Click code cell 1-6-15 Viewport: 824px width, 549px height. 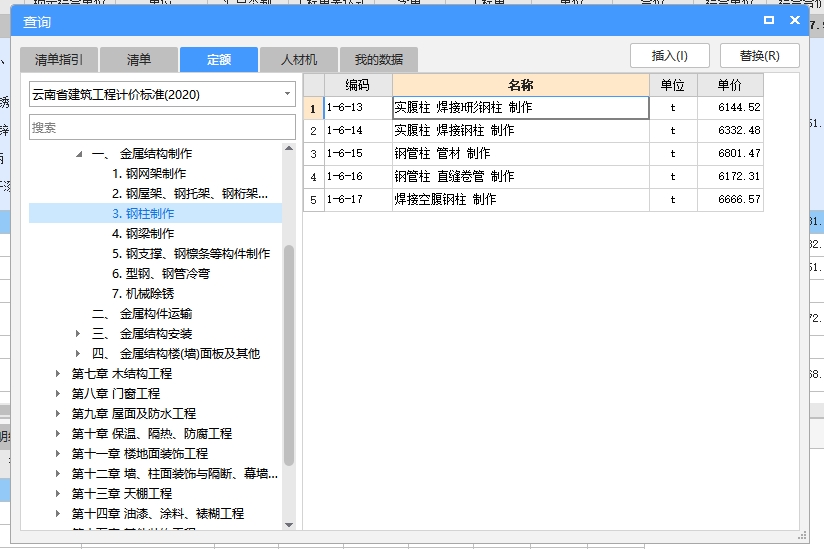358,154
